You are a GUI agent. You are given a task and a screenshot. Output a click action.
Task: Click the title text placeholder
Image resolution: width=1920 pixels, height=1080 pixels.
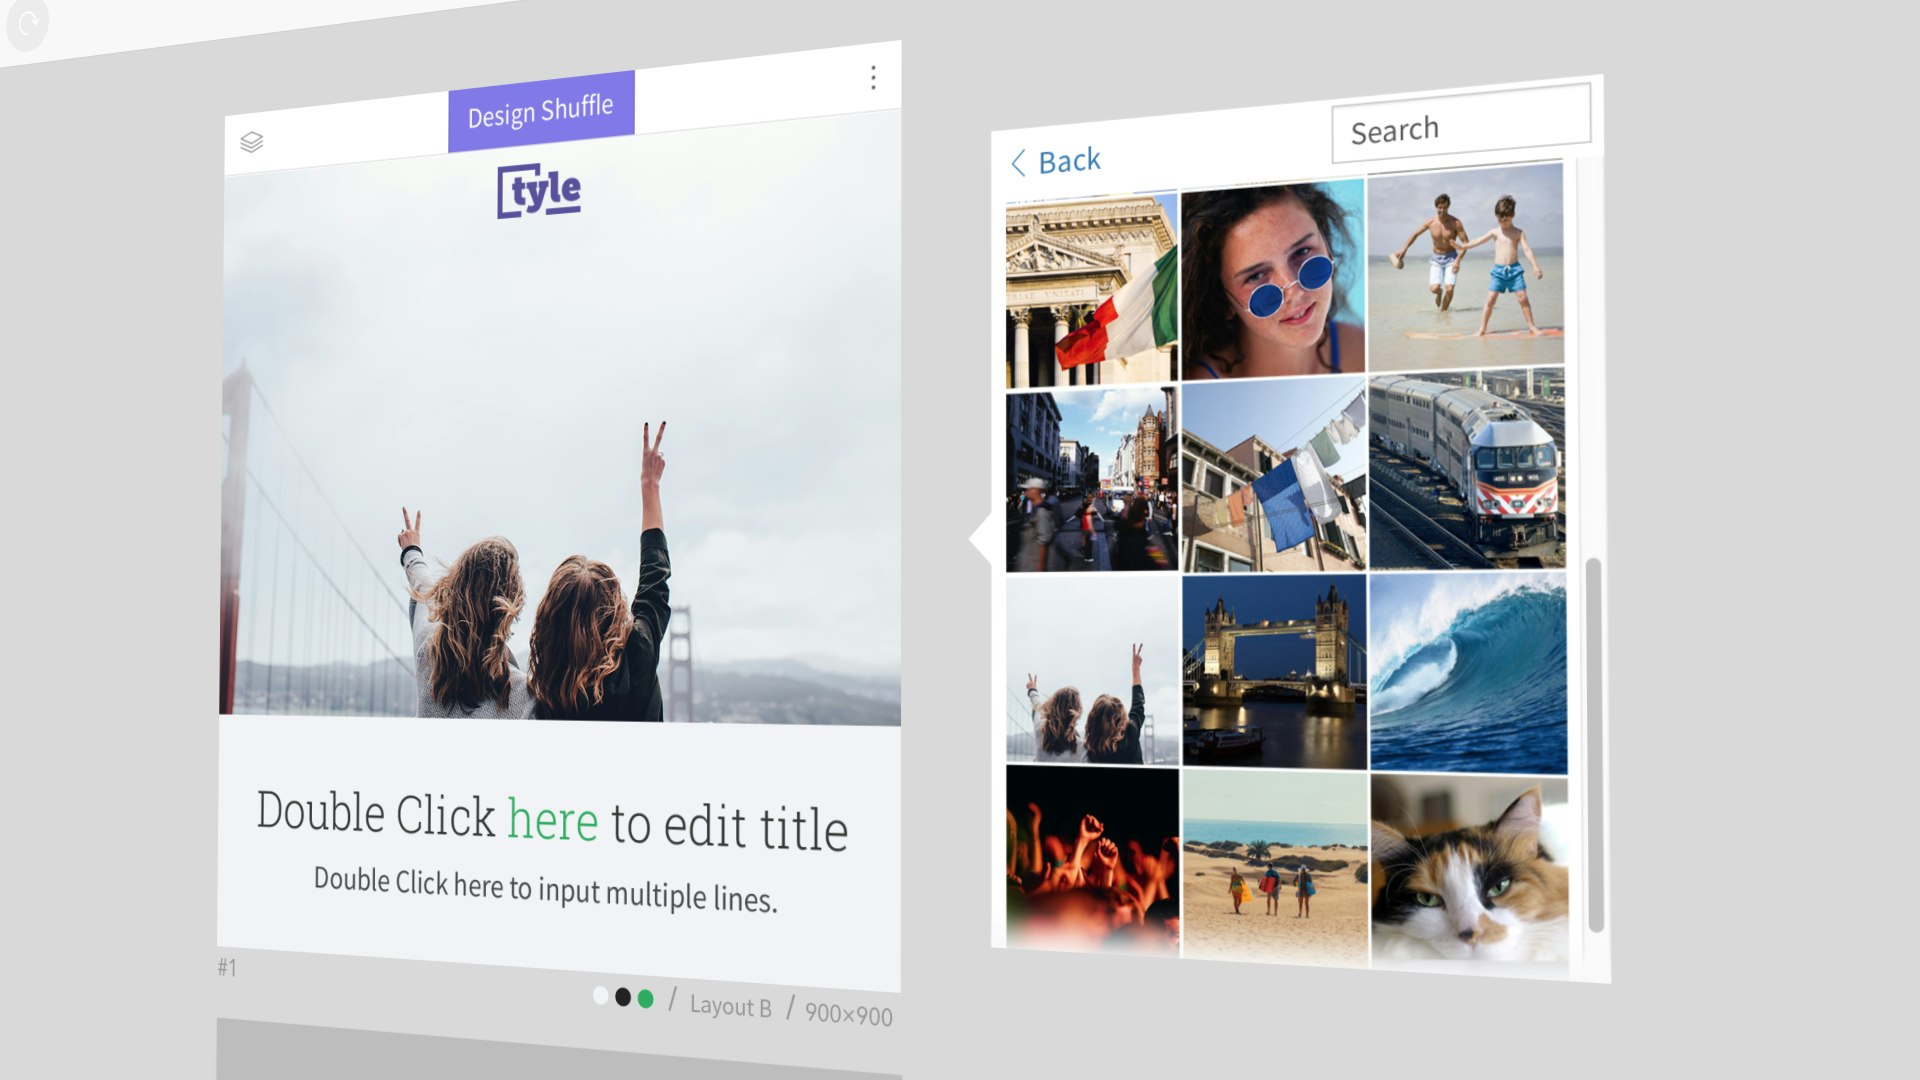click(x=551, y=820)
